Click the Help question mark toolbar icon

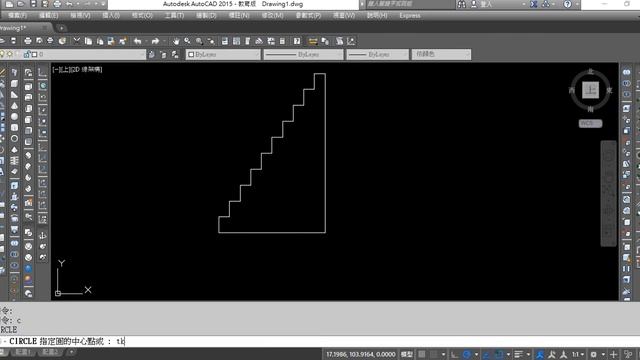[297, 41]
